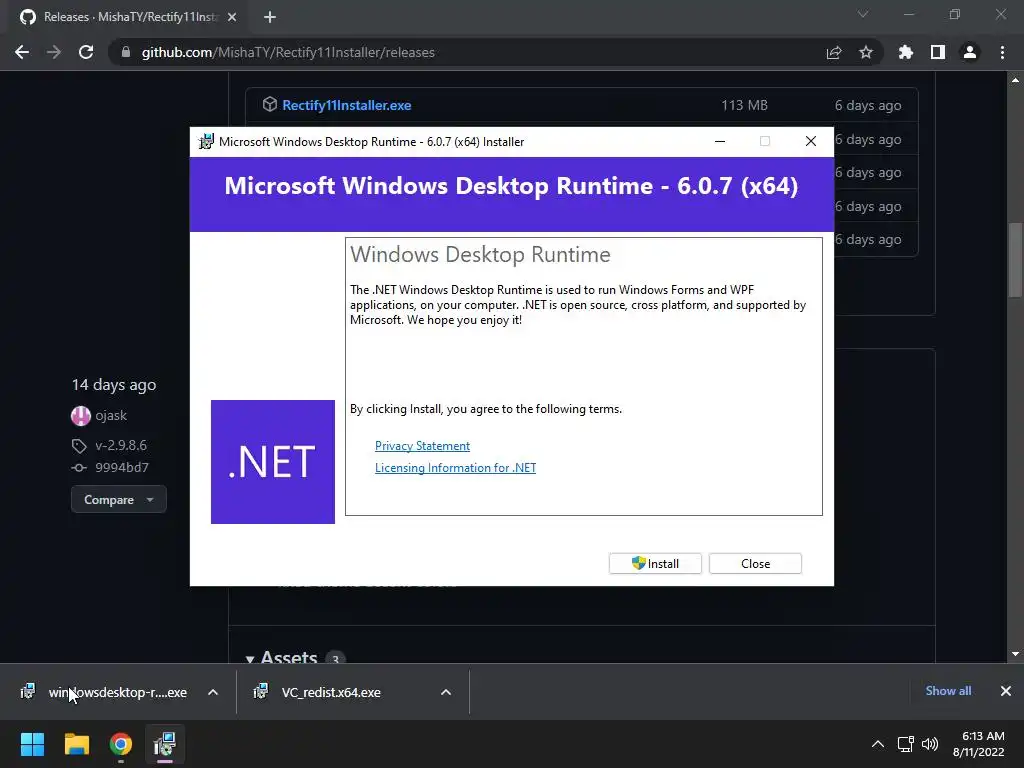Click the tag icon next to v-2.9.8.6

79,446
